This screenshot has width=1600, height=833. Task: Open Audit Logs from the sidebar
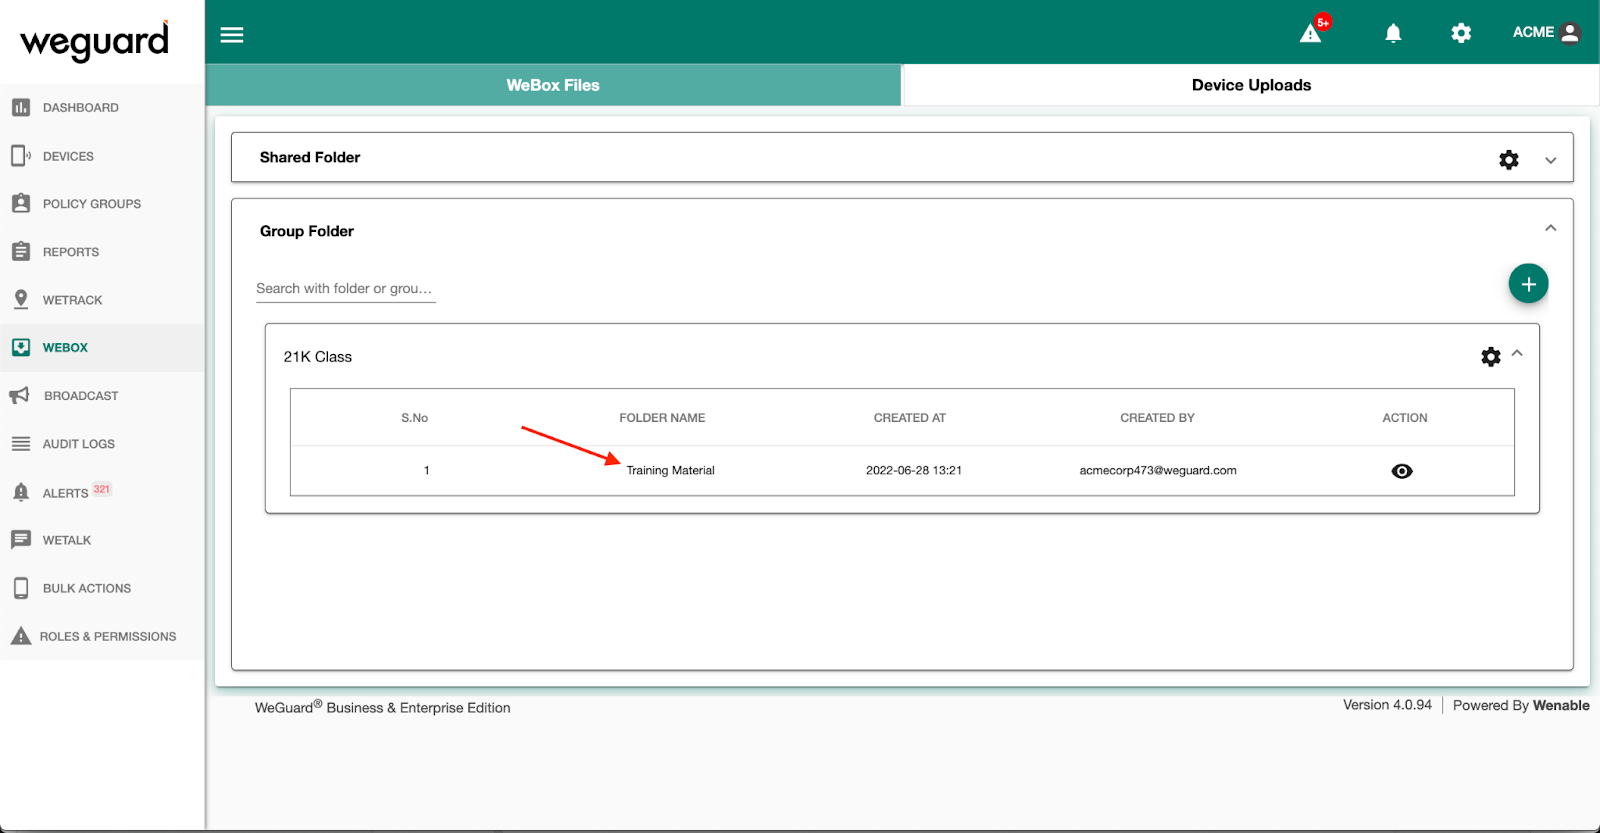coord(79,444)
